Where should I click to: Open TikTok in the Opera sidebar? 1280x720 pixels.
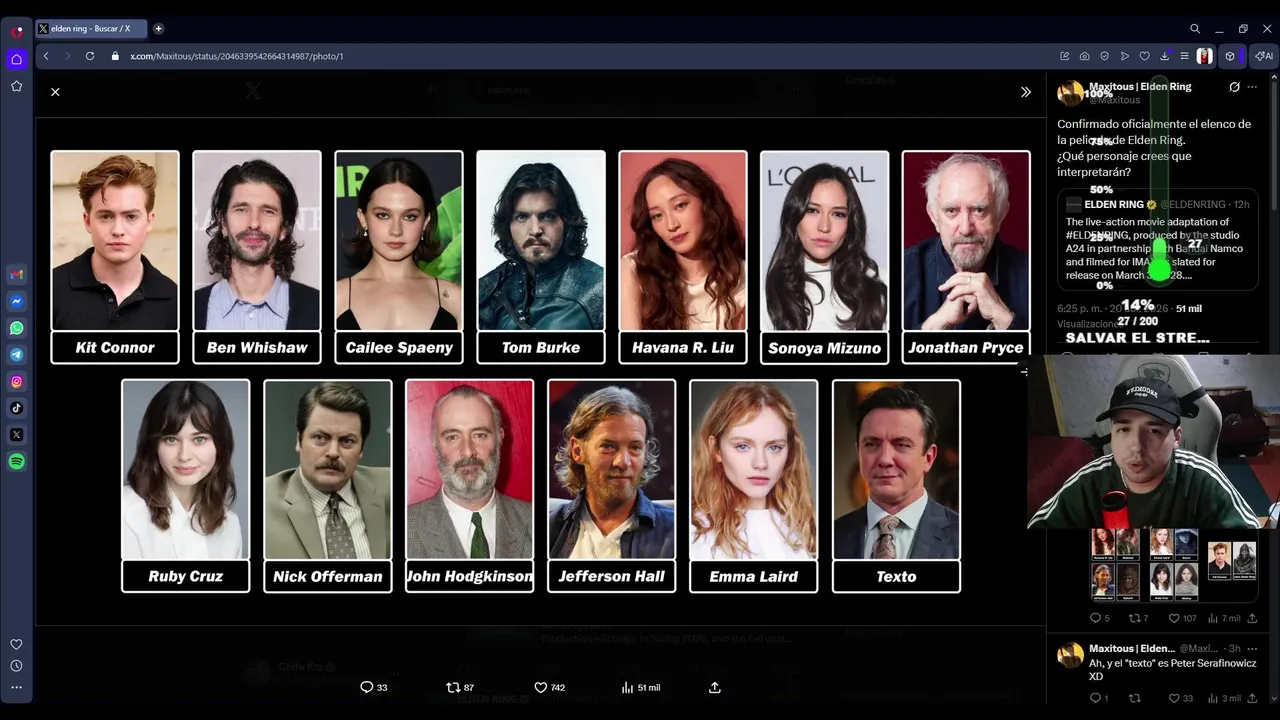coord(17,408)
